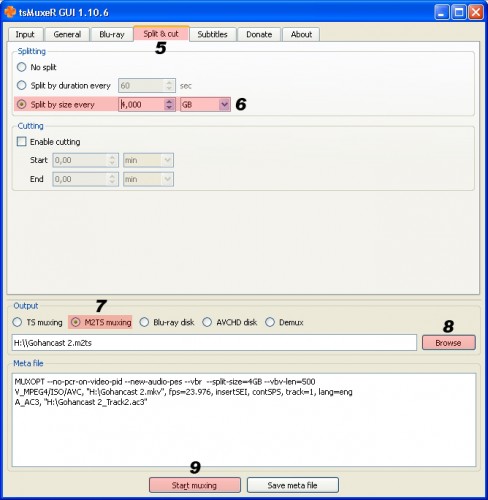Close the tsMuxeR window
The height and width of the screenshot is (500, 488).
coord(476,13)
